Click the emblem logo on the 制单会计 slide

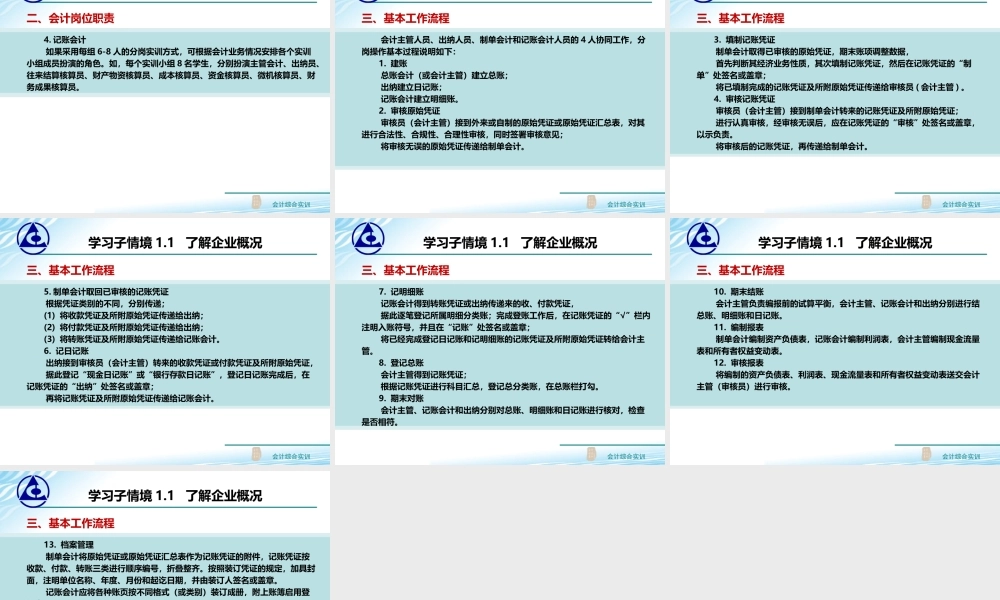(33, 240)
